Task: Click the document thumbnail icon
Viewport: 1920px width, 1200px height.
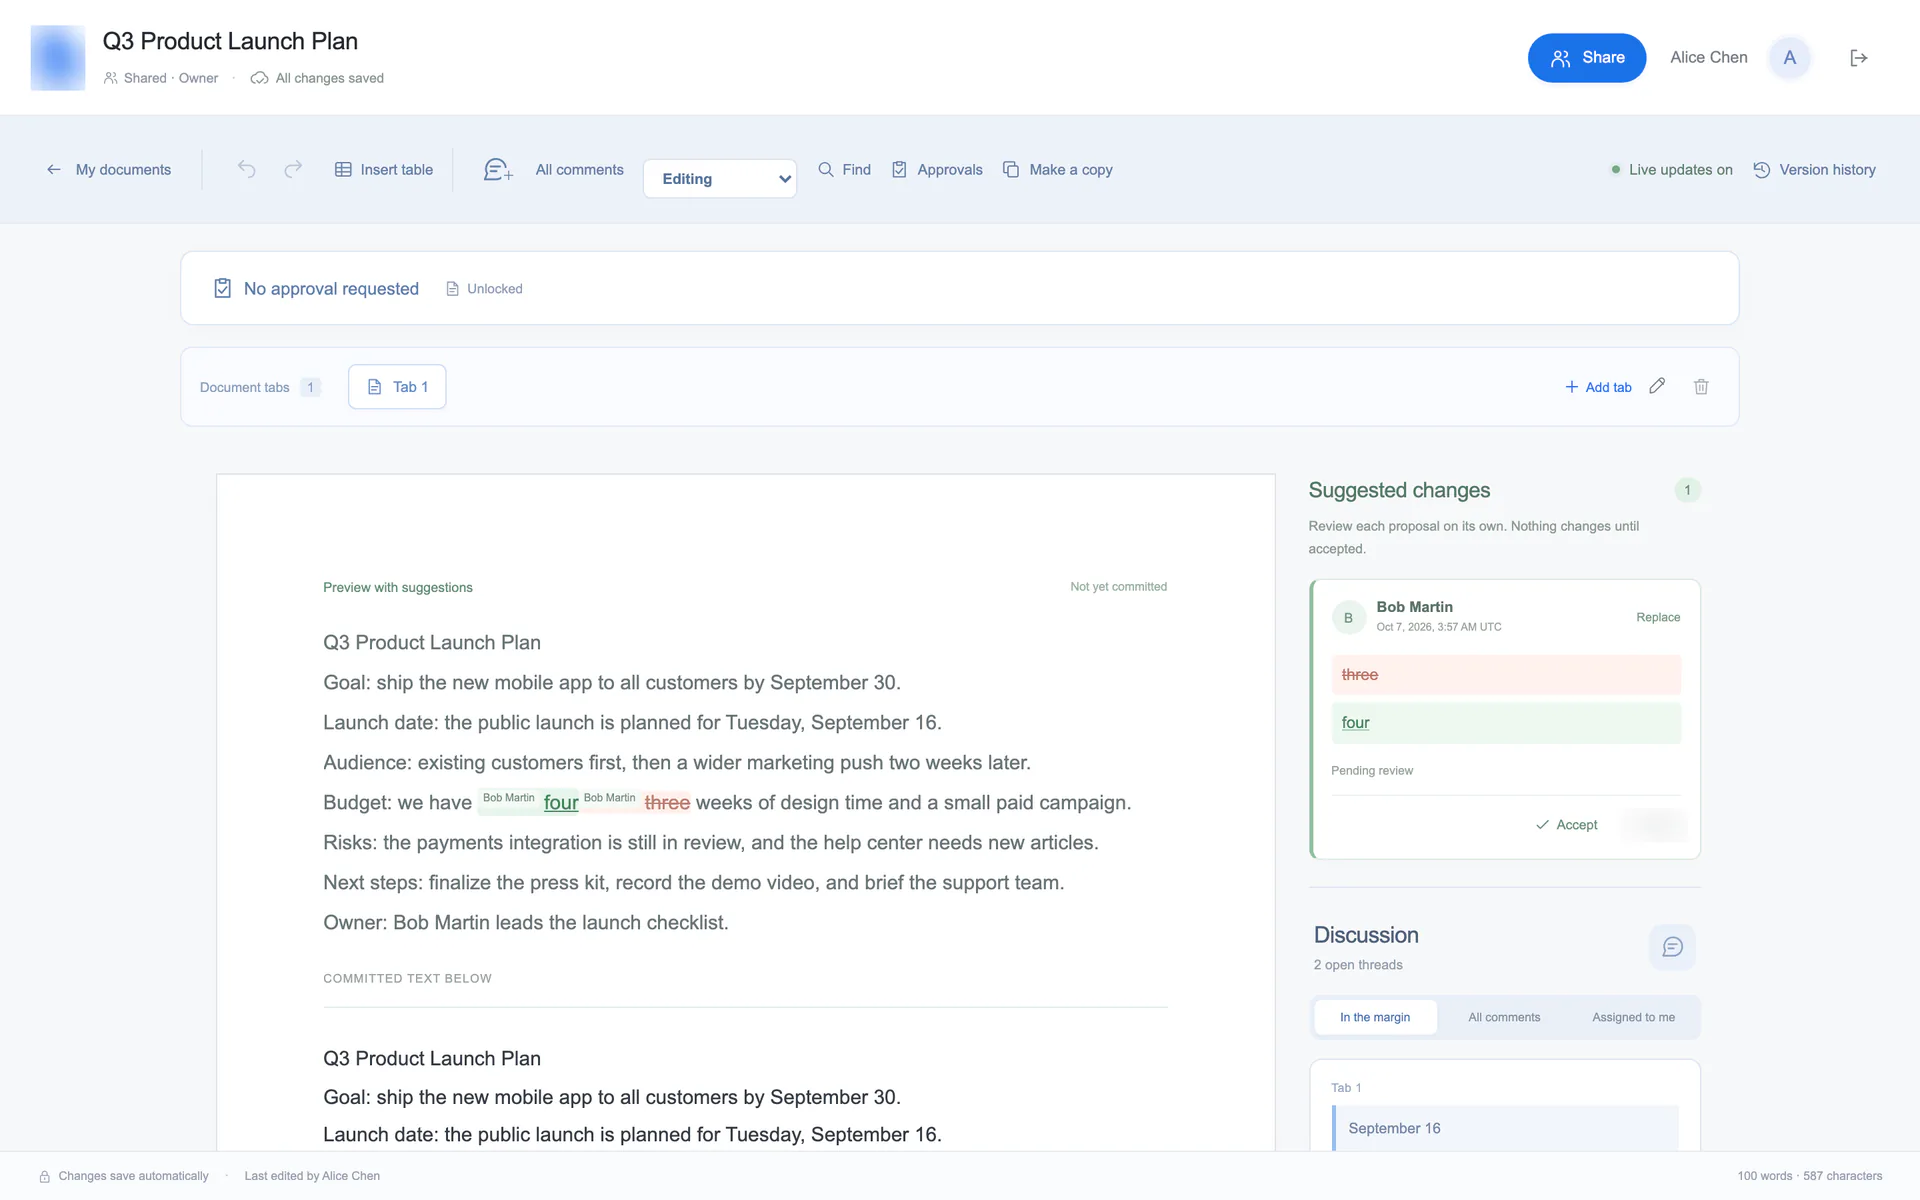Action: 58,58
